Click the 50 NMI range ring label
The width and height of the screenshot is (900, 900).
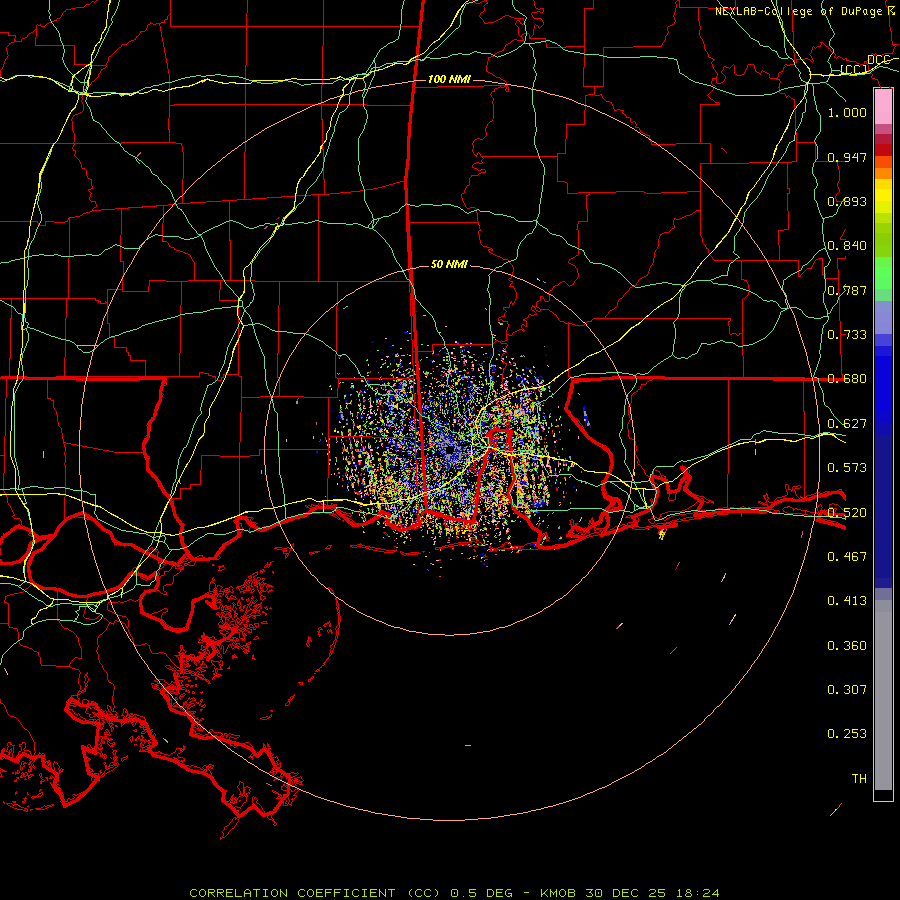449,264
